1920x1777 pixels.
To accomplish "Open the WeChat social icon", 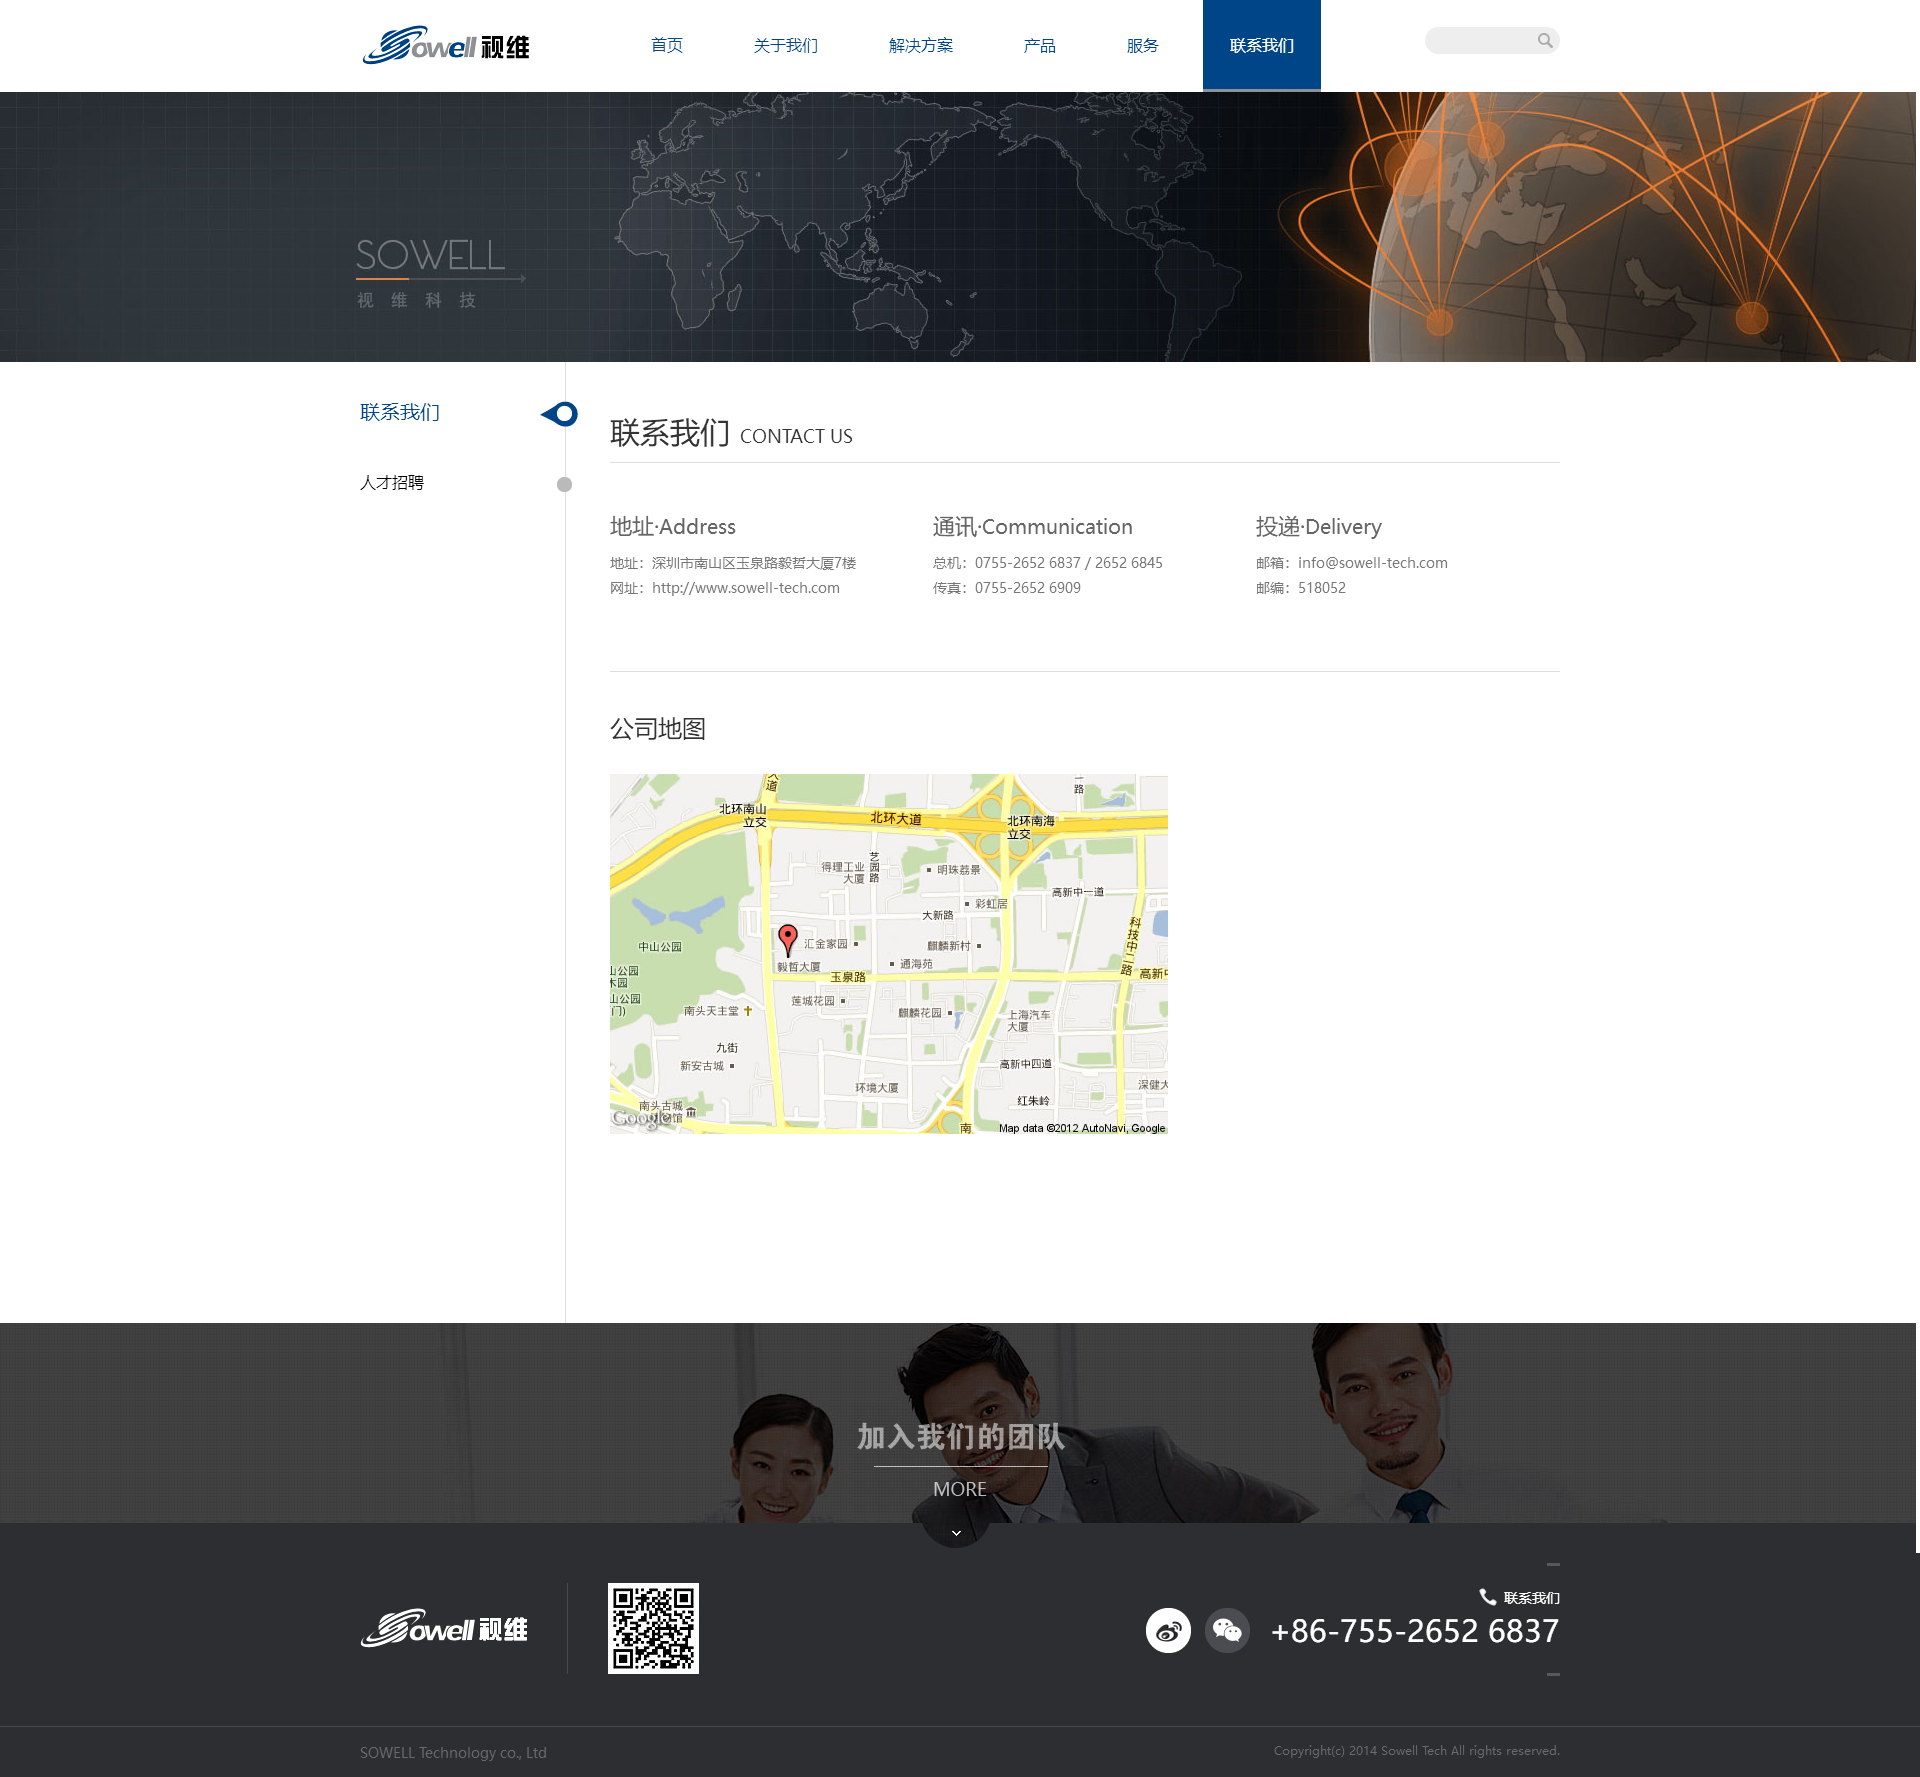I will tap(1227, 1631).
